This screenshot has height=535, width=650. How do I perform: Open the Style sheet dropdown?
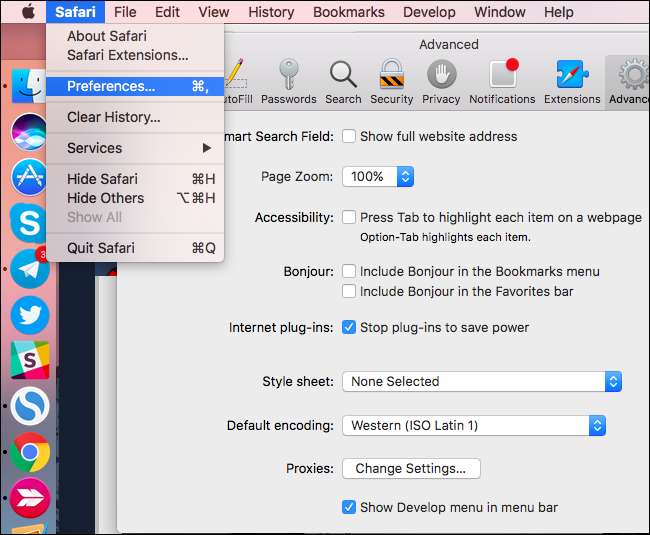[x=482, y=381]
